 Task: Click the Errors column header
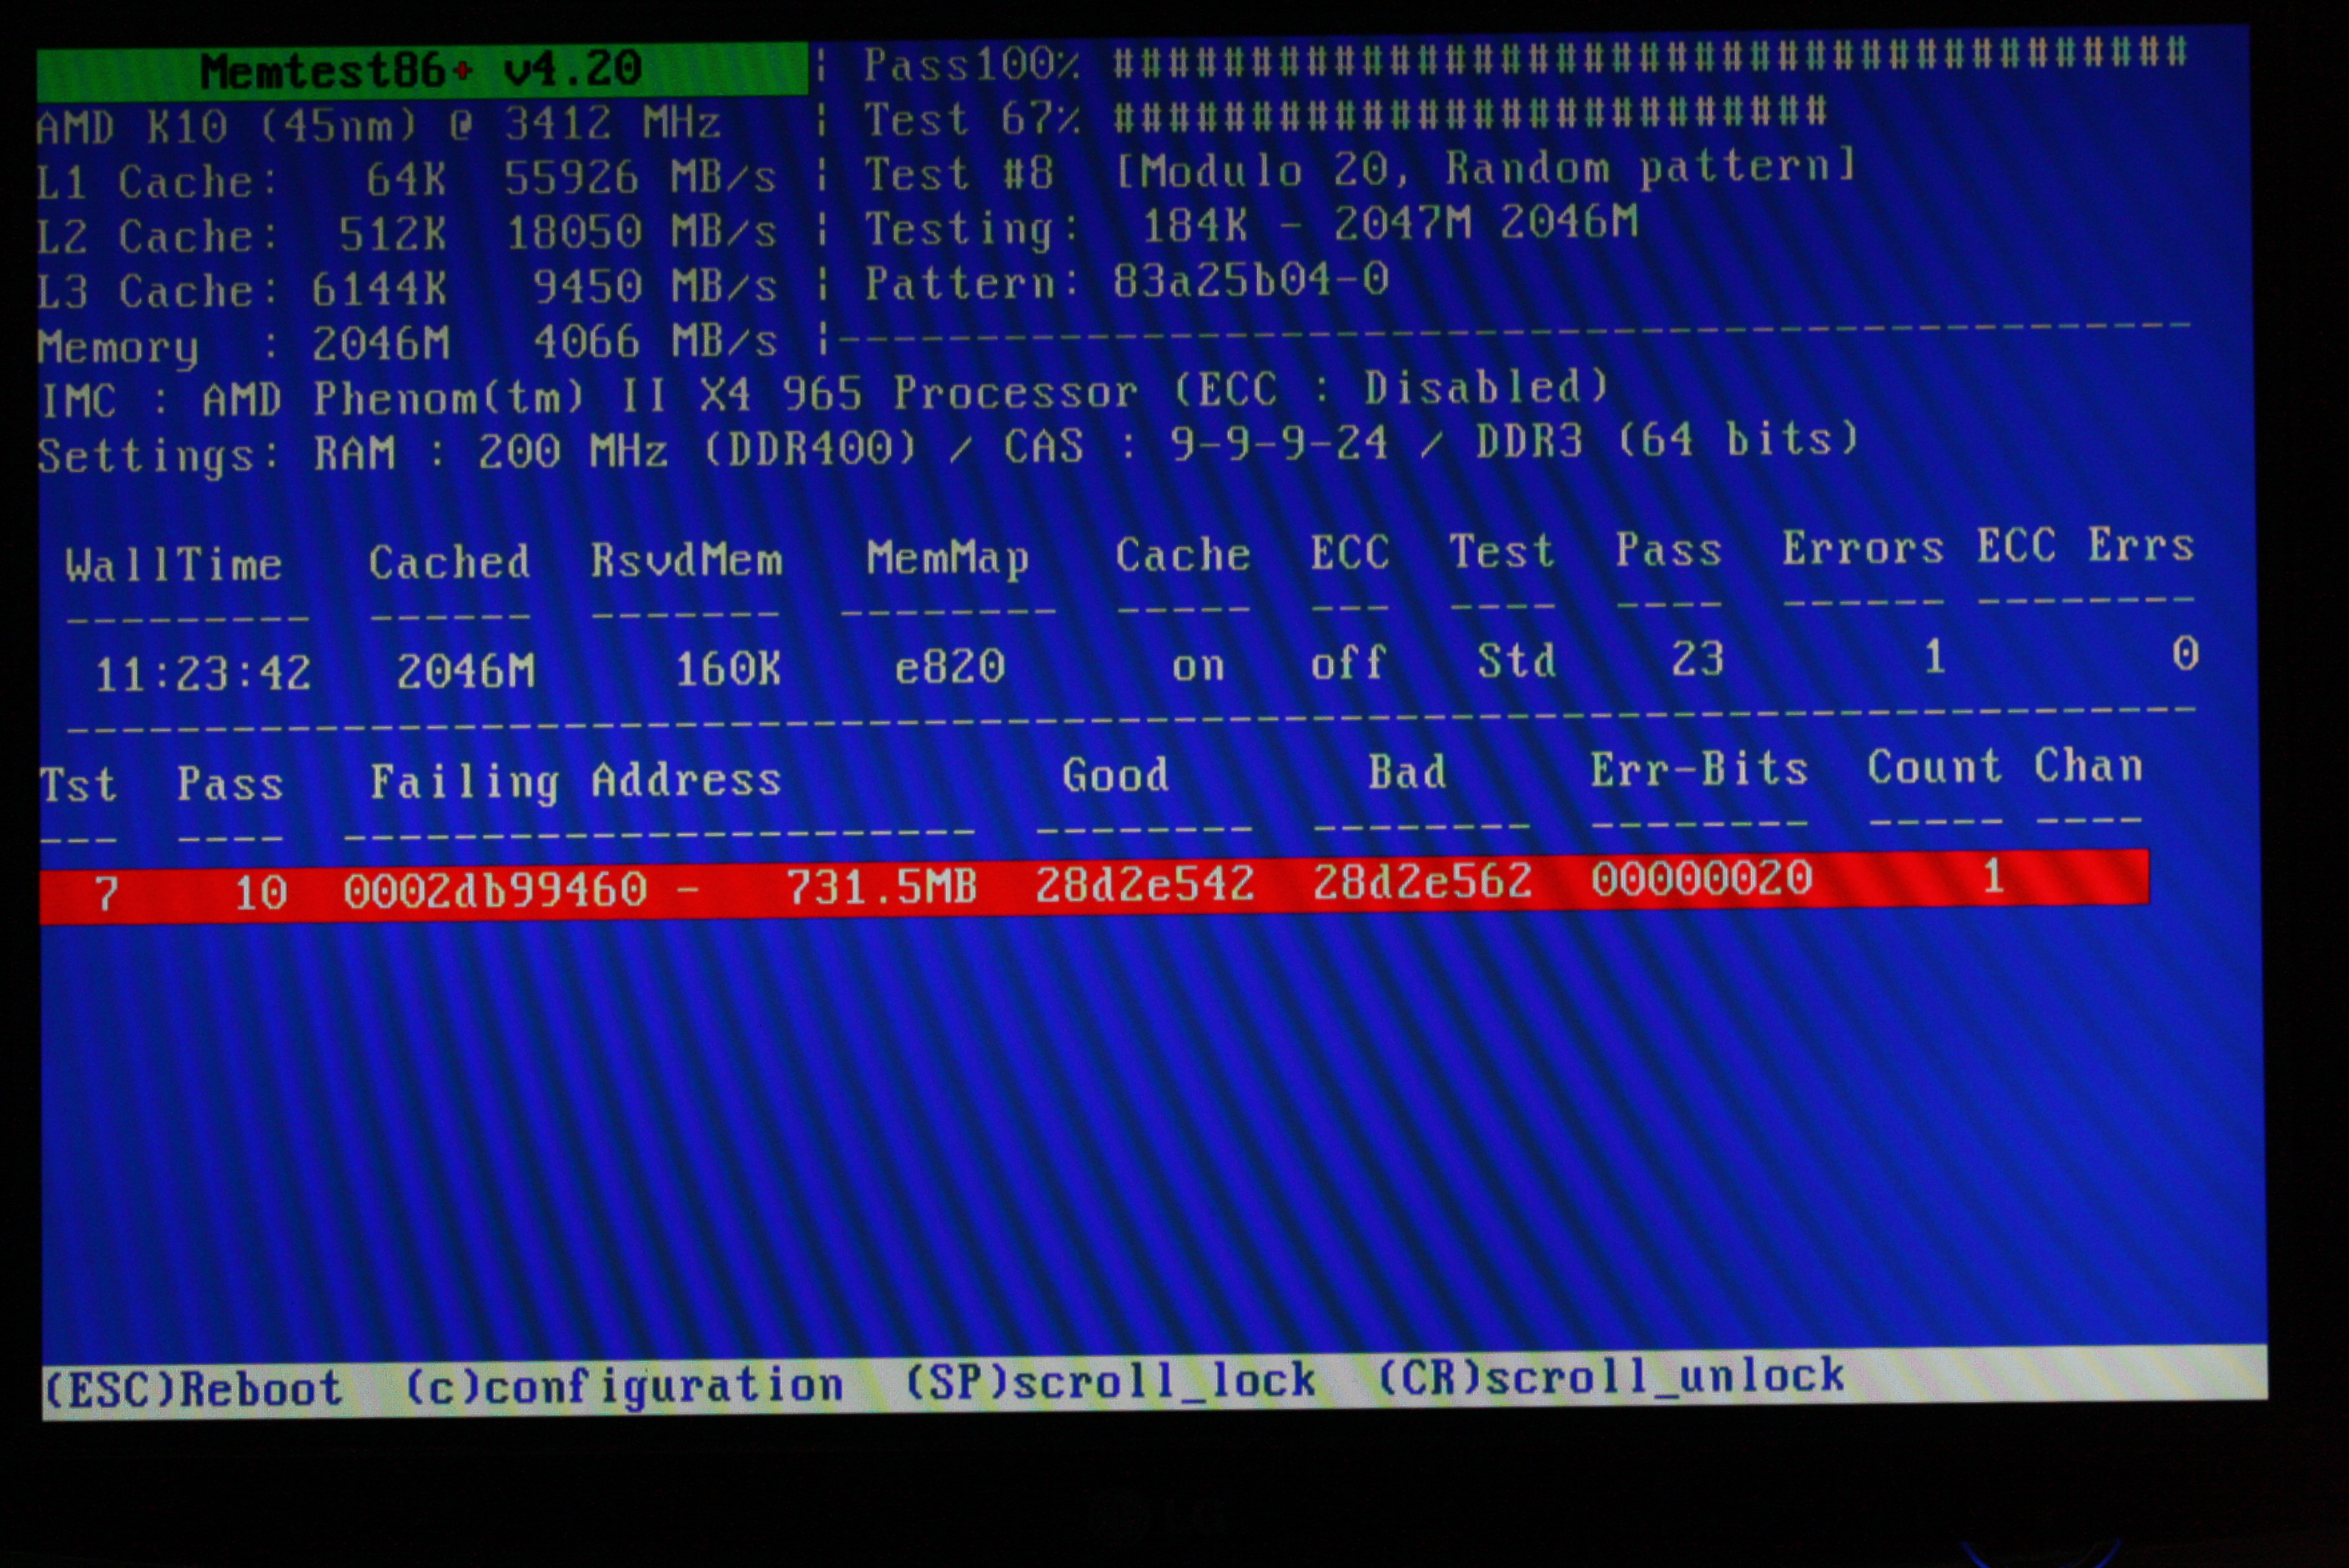click(1863, 548)
